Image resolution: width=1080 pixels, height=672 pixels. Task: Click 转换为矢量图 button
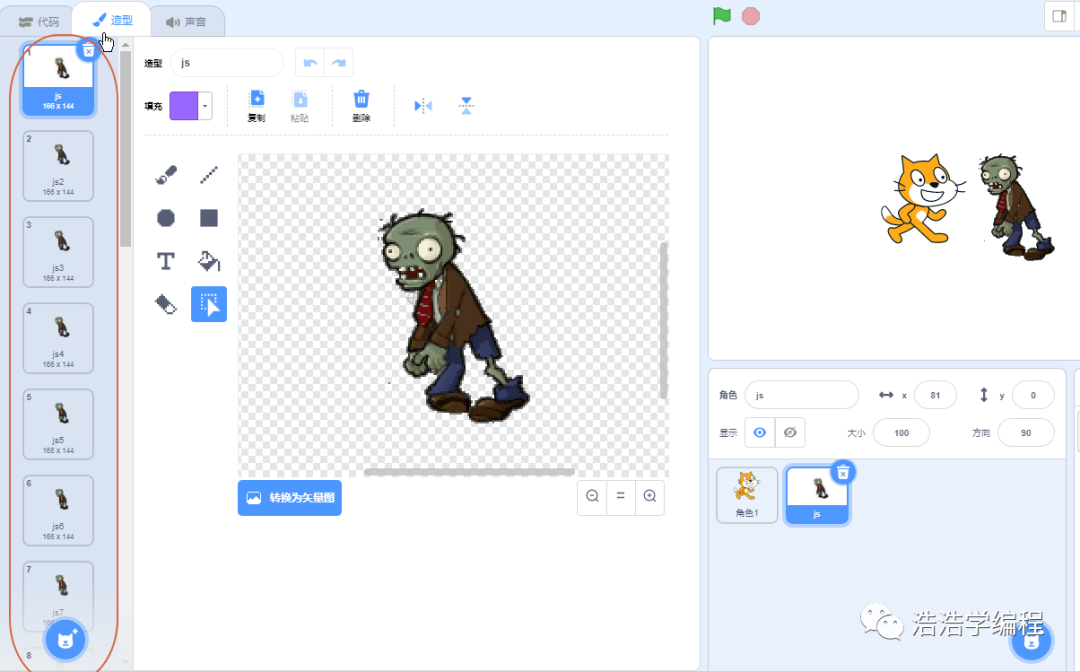tap(290, 497)
